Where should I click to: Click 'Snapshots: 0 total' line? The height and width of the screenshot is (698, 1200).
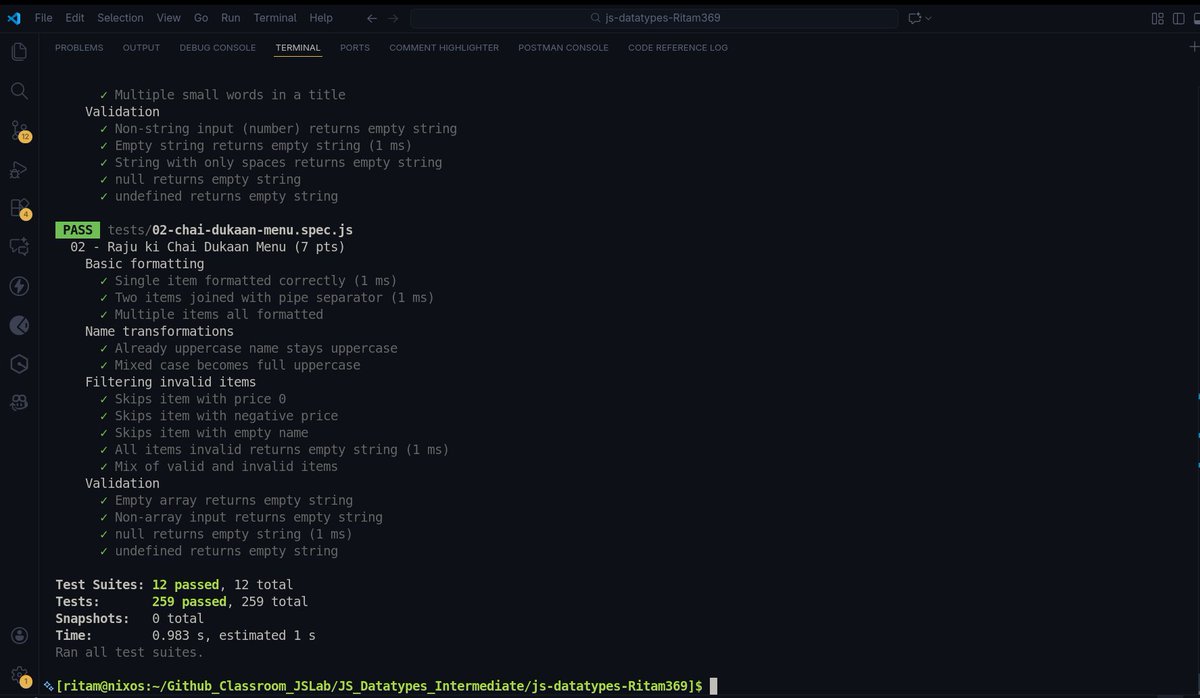pyautogui.click(x=129, y=618)
